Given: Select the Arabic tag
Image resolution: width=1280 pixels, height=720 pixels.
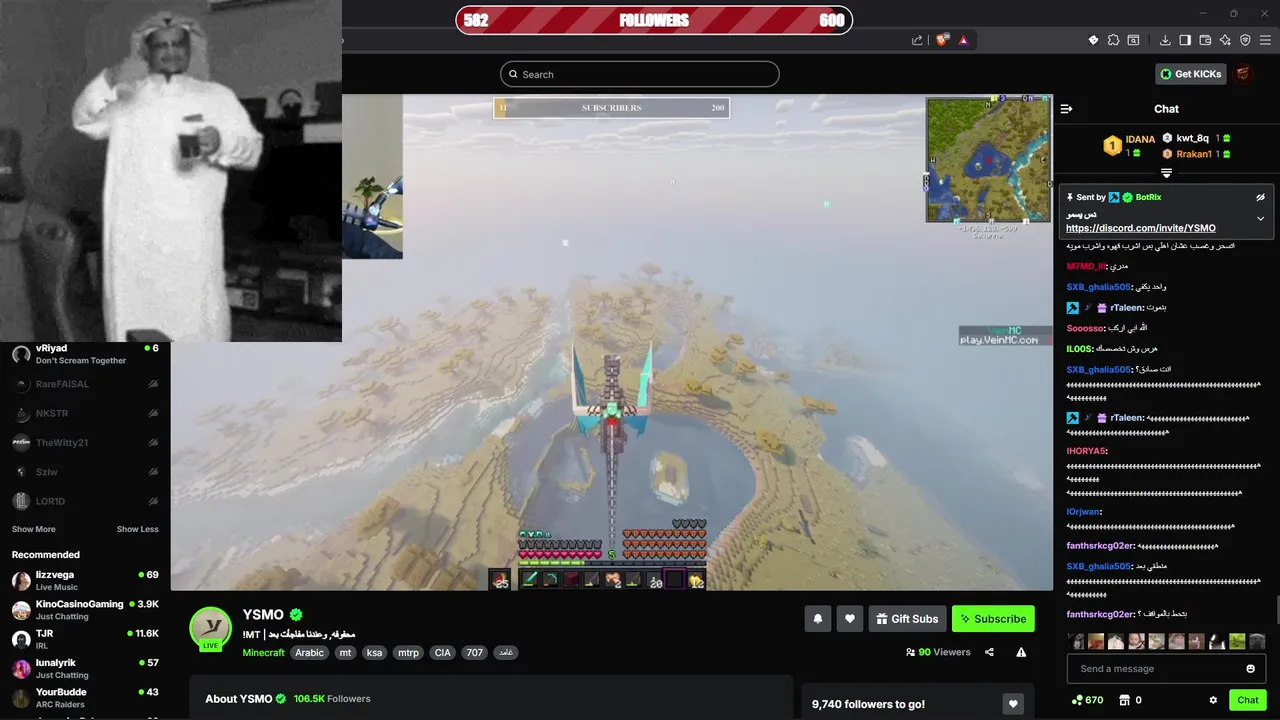Looking at the screenshot, I should point(309,653).
